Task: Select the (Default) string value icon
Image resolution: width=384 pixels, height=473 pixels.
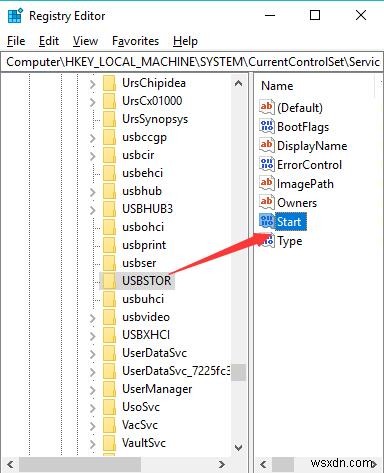Action: coord(267,107)
